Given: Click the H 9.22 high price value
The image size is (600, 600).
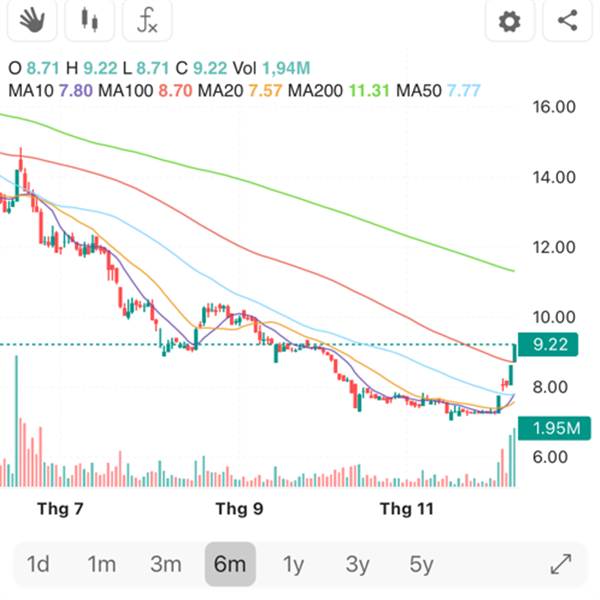Looking at the screenshot, I should coord(91,68).
